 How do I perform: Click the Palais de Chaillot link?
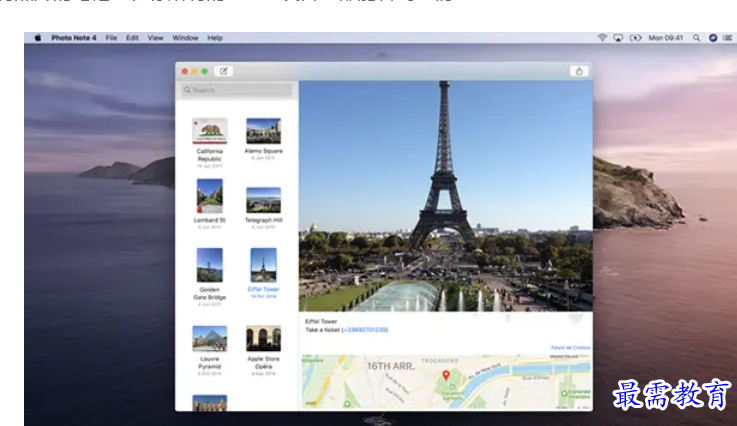coord(570,347)
